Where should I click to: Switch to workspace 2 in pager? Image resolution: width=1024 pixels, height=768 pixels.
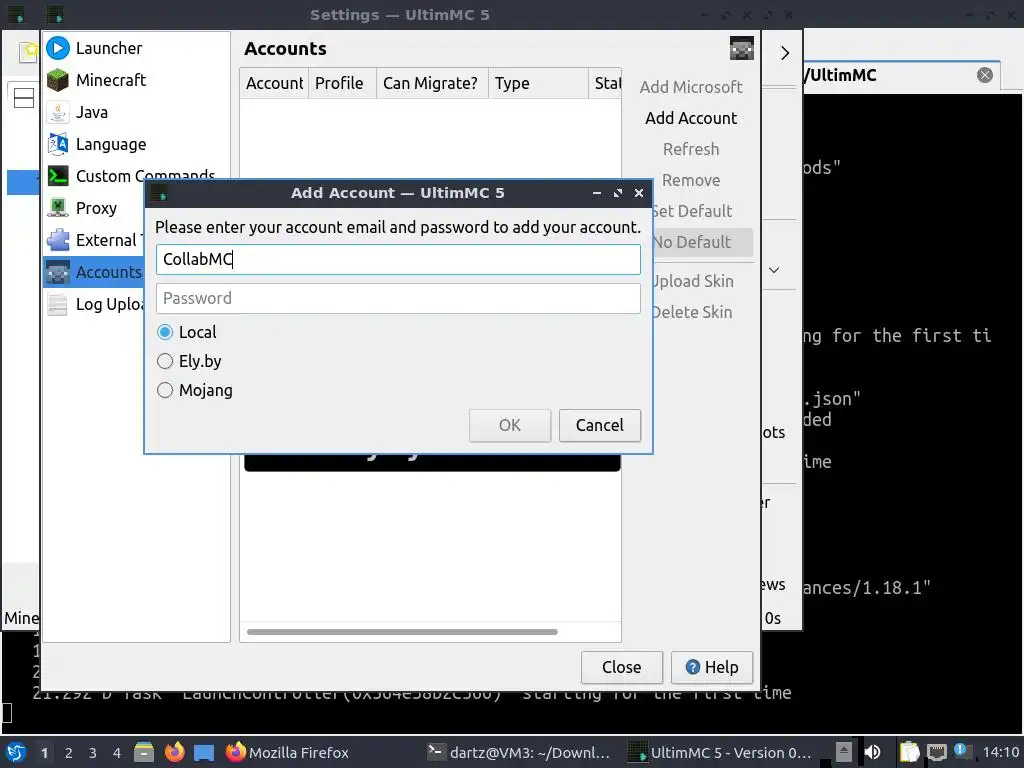69,753
